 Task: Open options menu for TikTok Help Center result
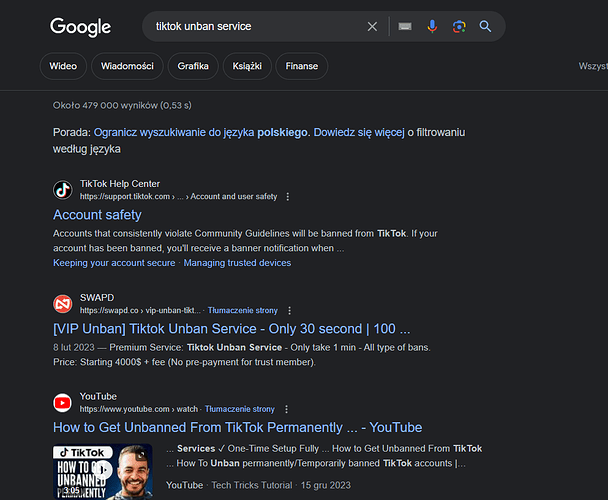(288, 197)
